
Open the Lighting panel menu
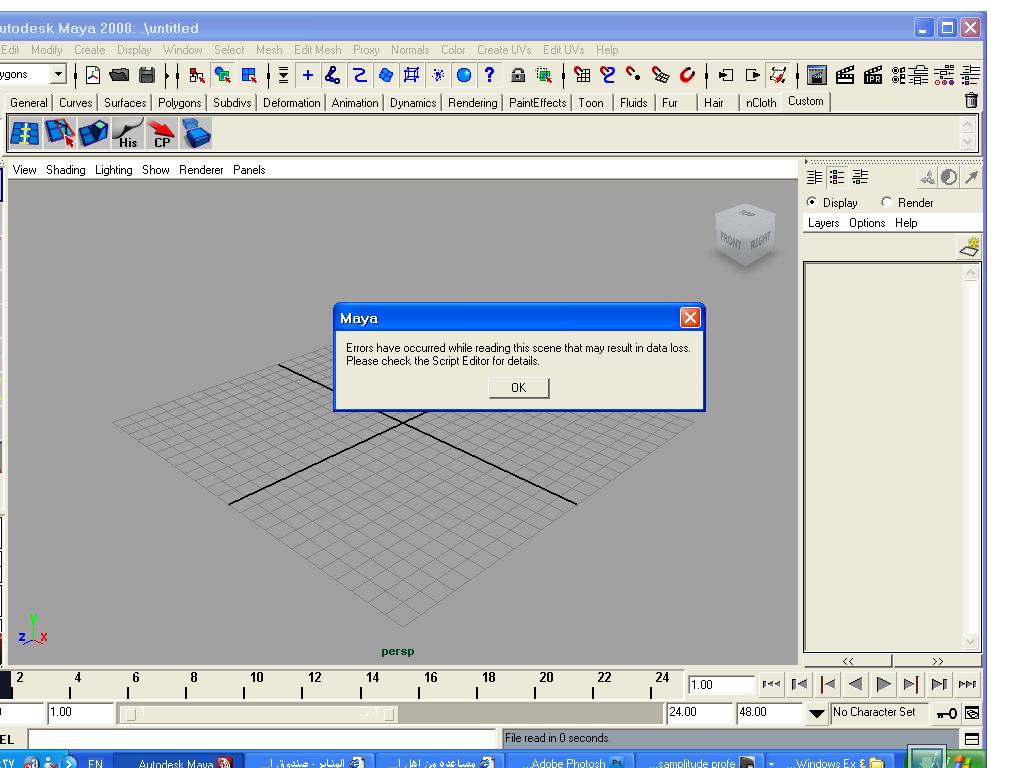[114, 170]
